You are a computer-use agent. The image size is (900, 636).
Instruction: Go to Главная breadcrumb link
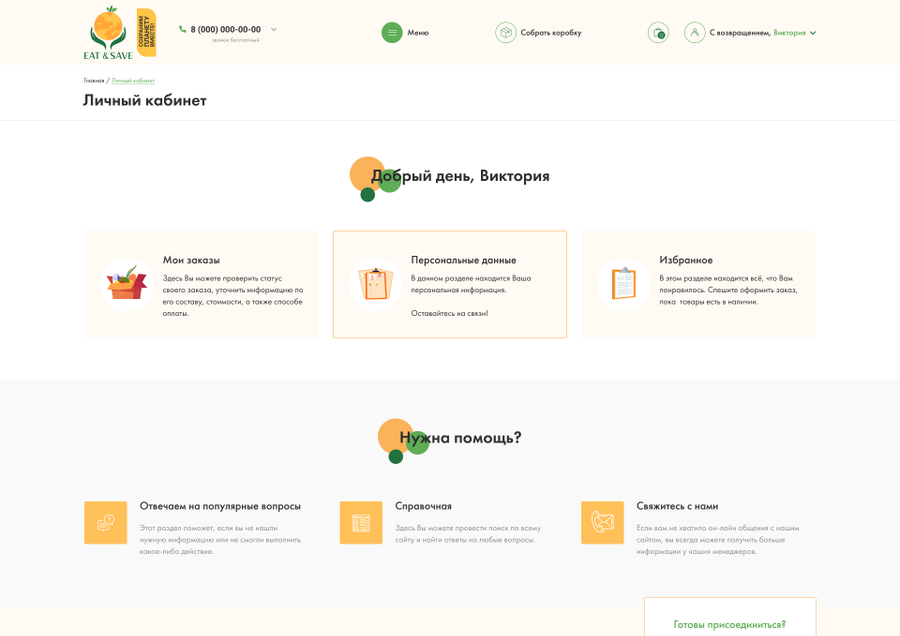tap(94, 81)
